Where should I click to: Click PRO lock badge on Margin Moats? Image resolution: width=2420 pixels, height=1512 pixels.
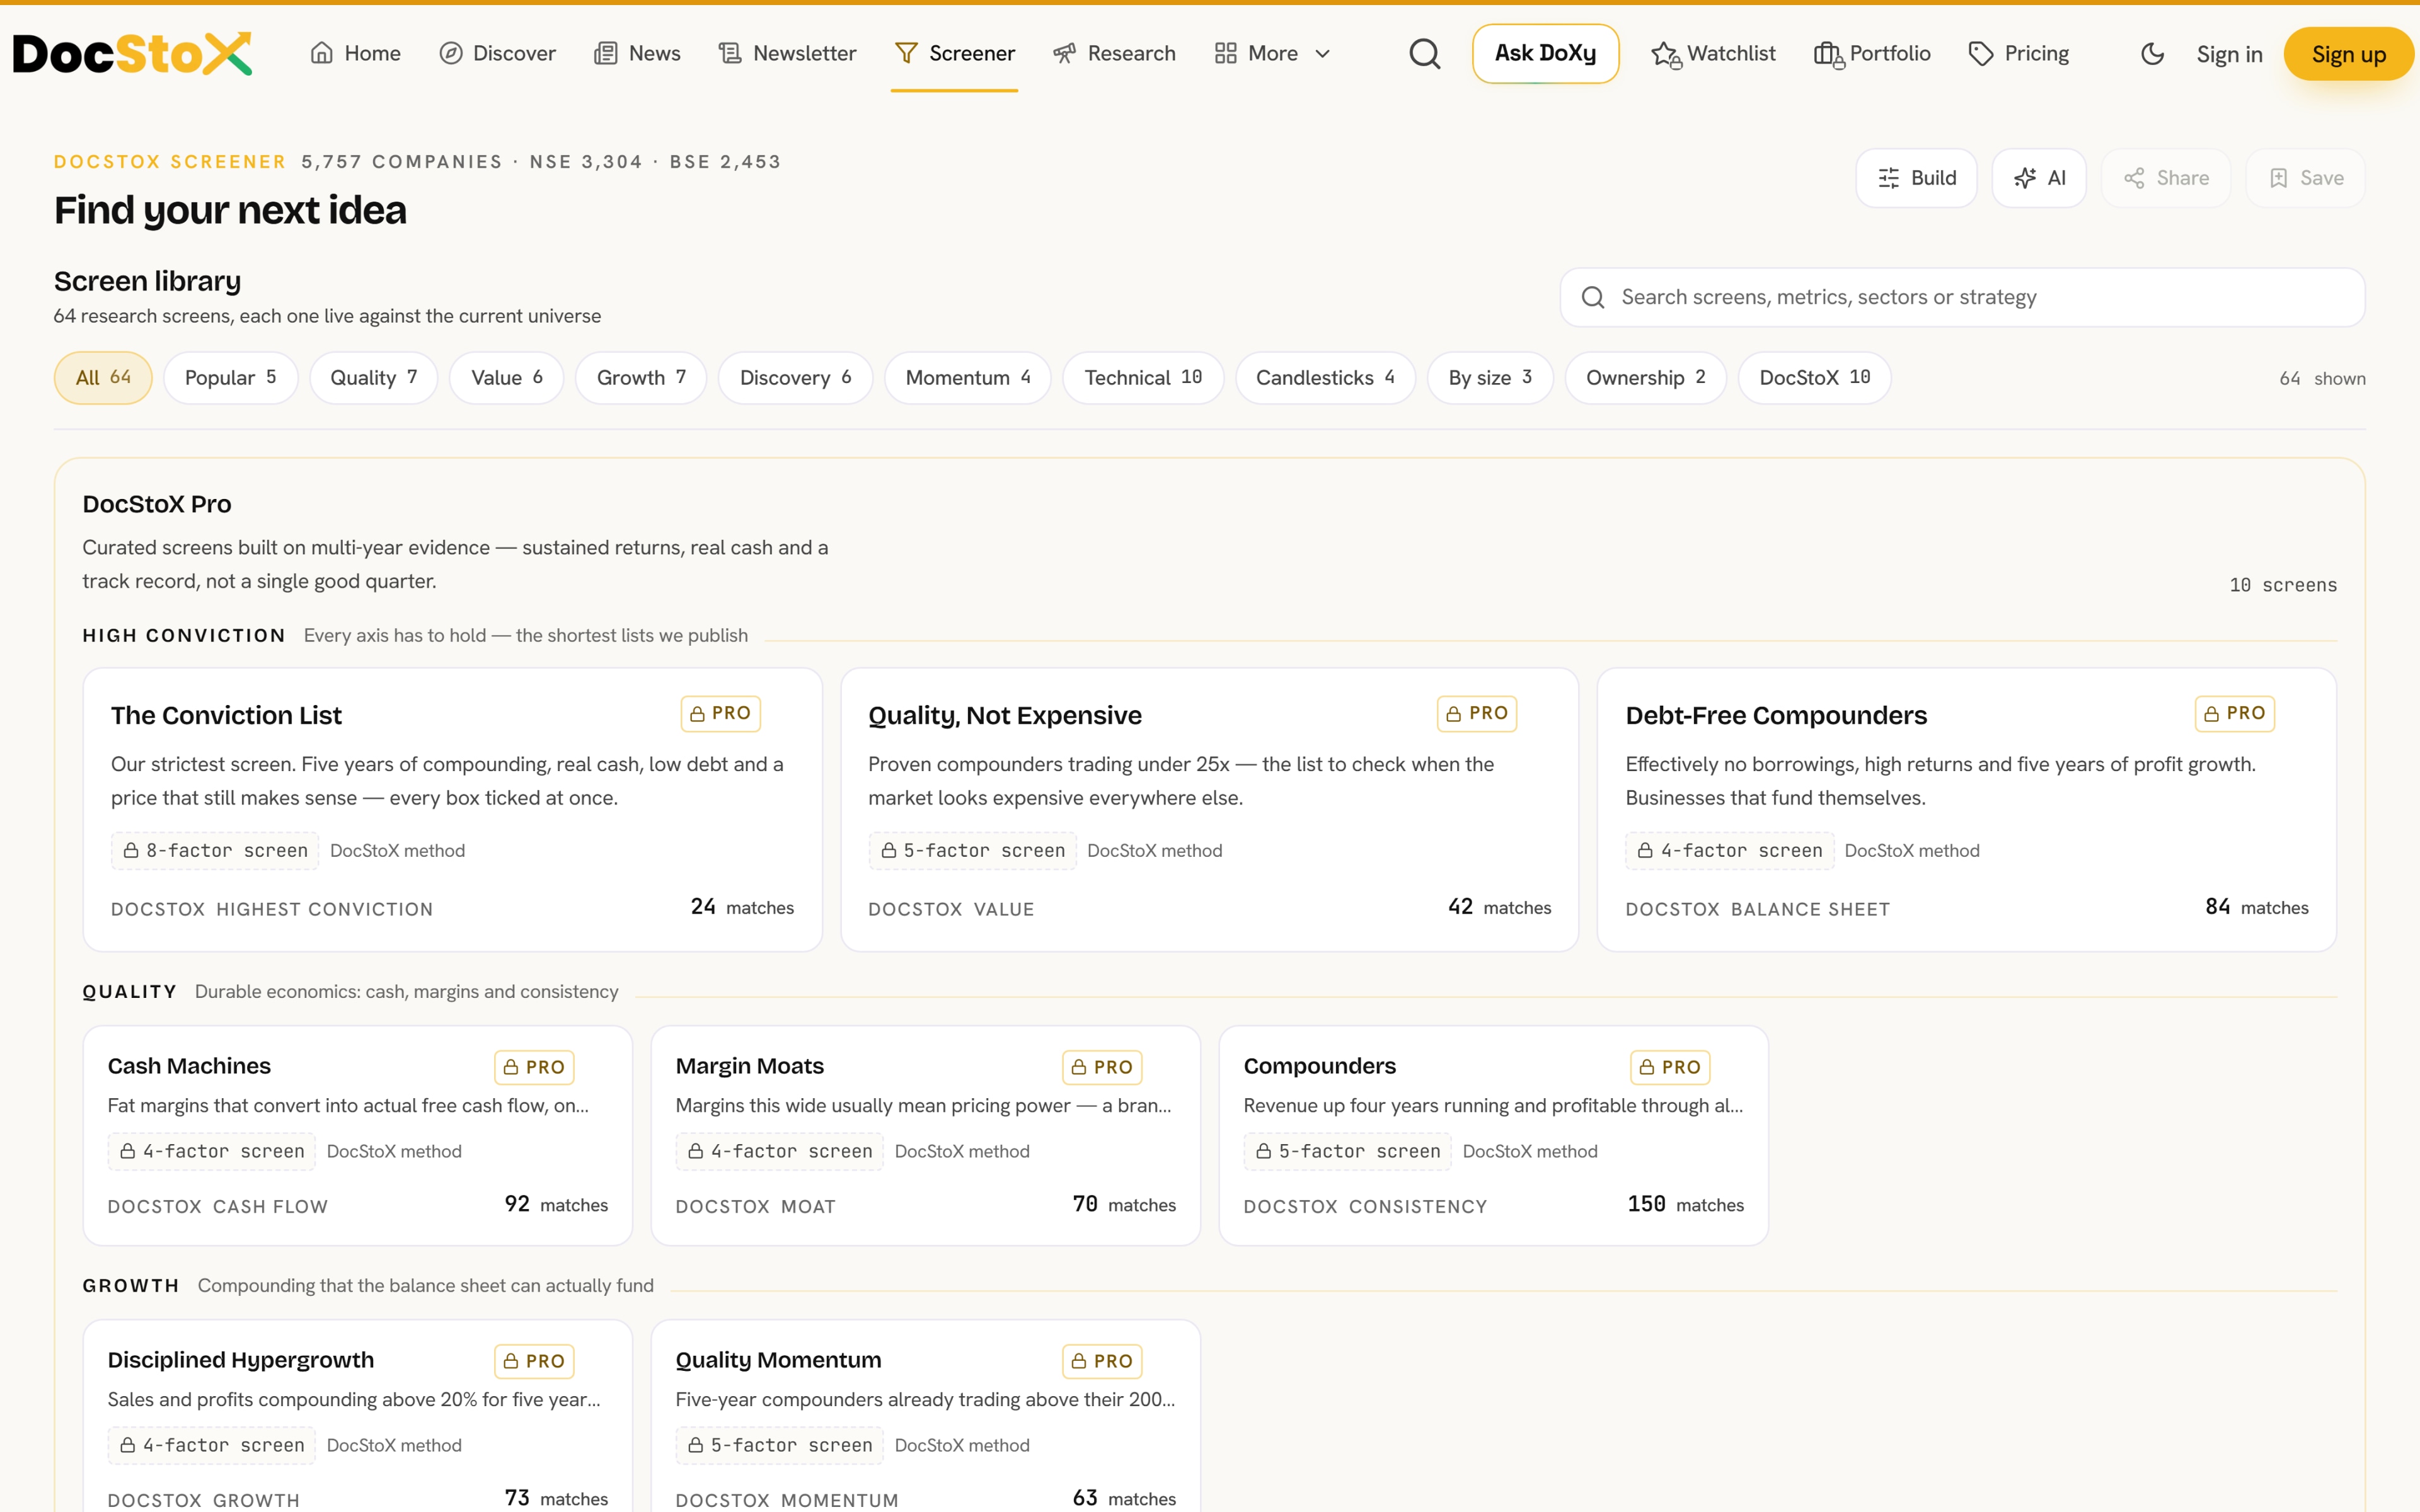(1102, 1067)
